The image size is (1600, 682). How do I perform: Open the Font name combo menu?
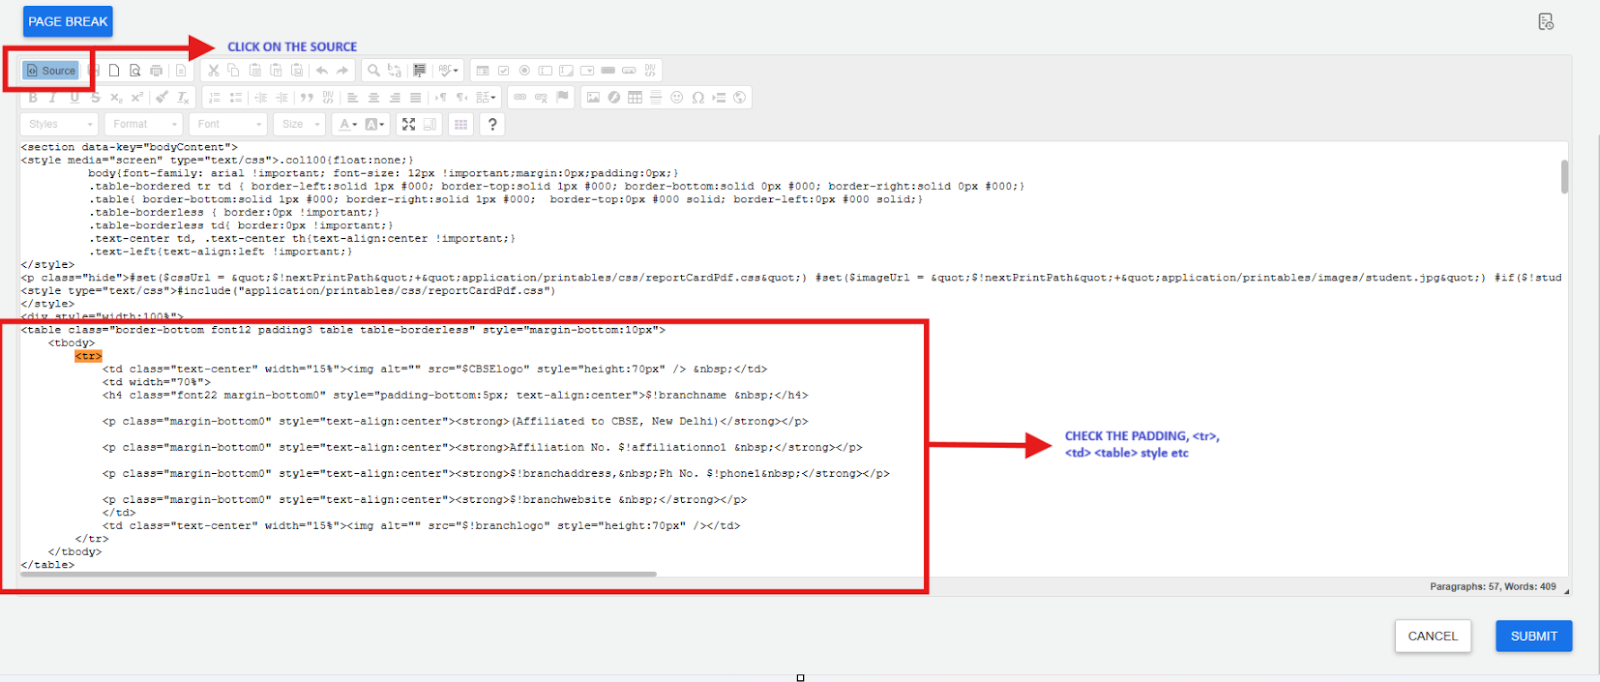pyautogui.click(x=229, y=124)
